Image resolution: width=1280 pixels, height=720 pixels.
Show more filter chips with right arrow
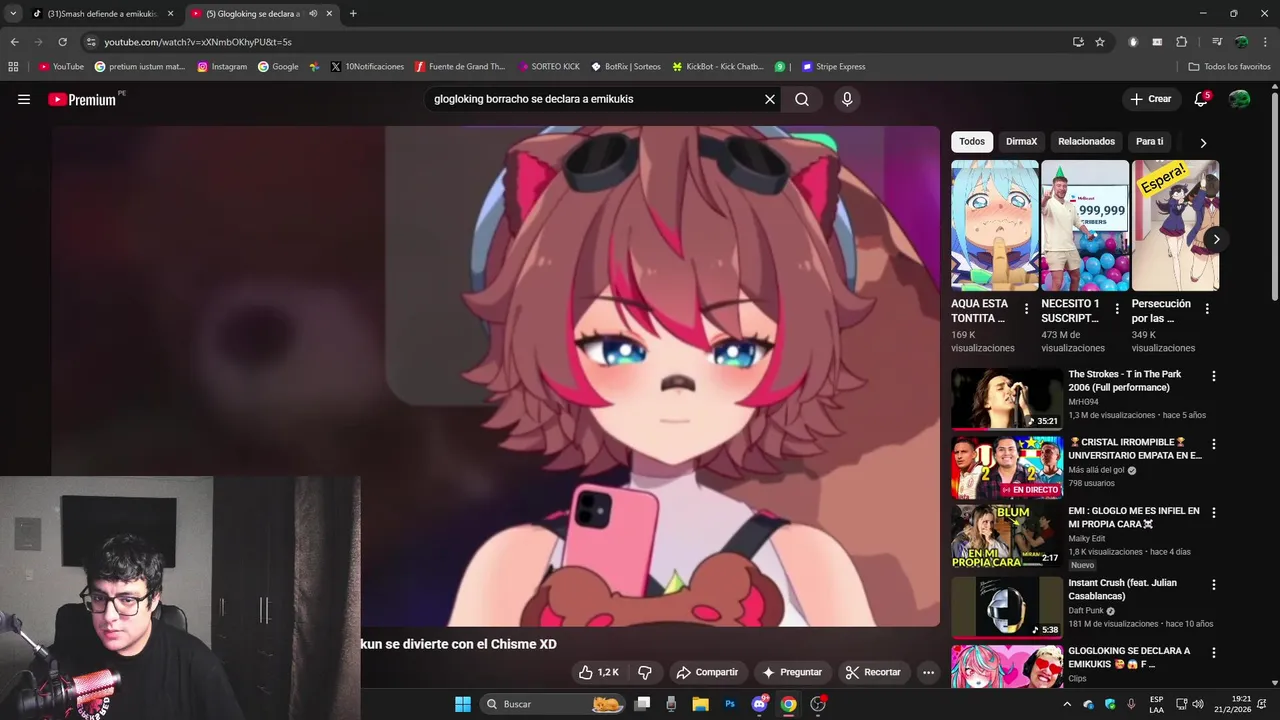[x=1203, y=142]
